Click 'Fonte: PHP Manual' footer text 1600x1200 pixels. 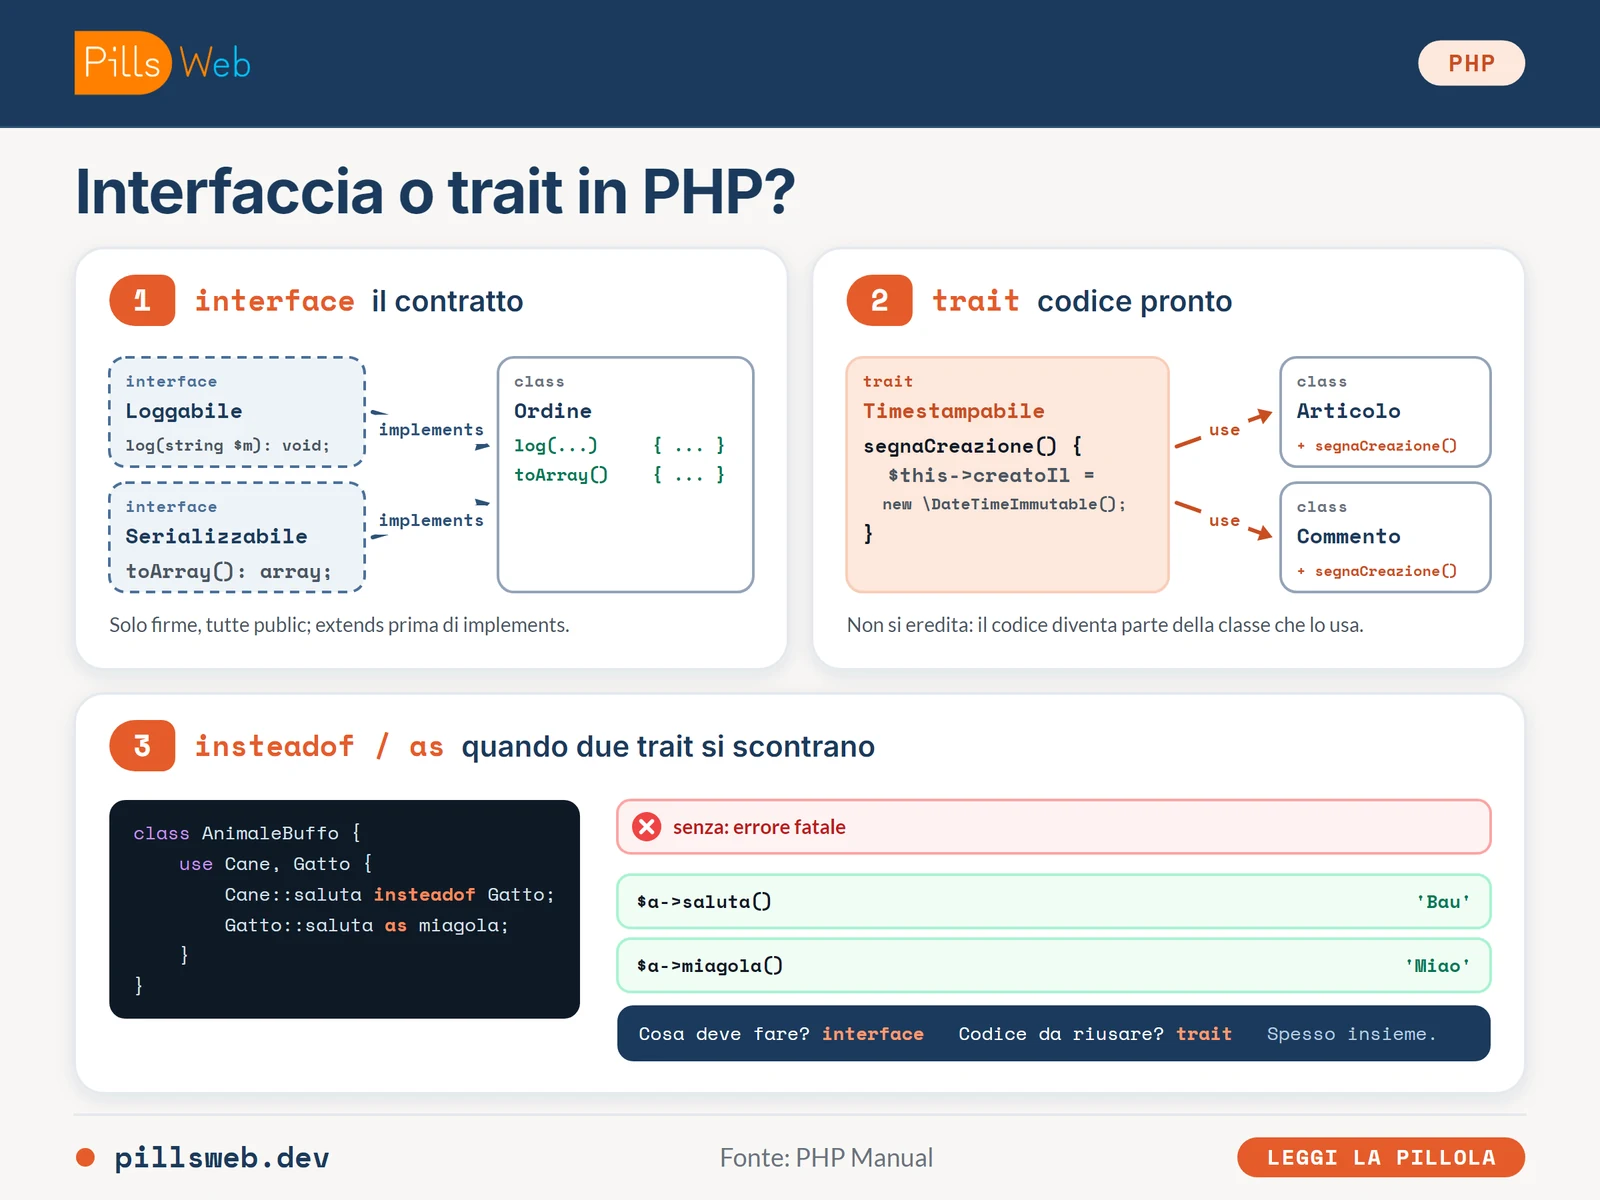(826, 1157)
